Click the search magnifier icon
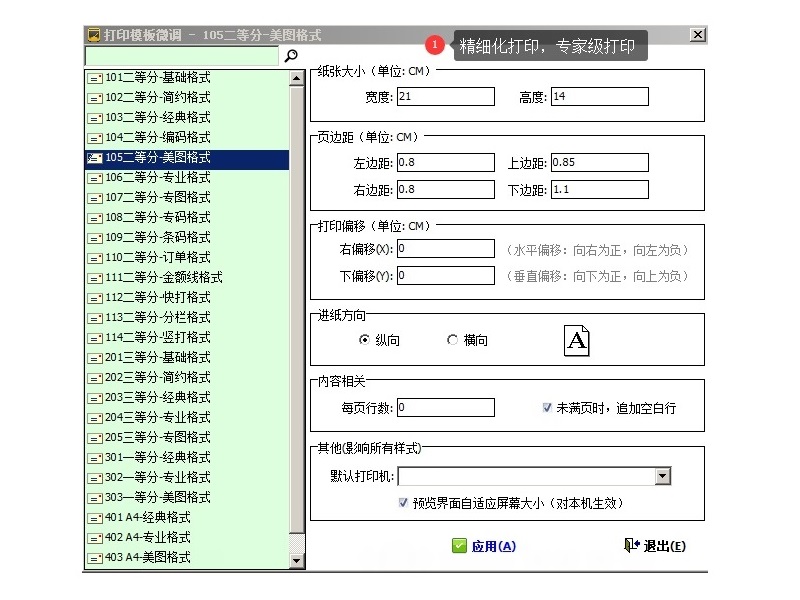 tap(291, 56)
